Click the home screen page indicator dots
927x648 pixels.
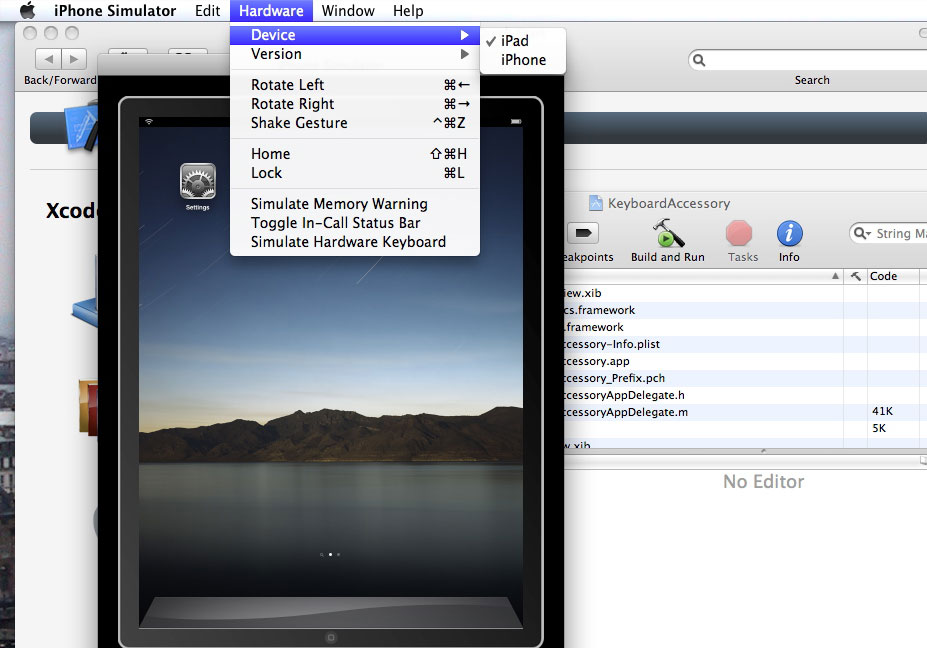coord(330,555)
